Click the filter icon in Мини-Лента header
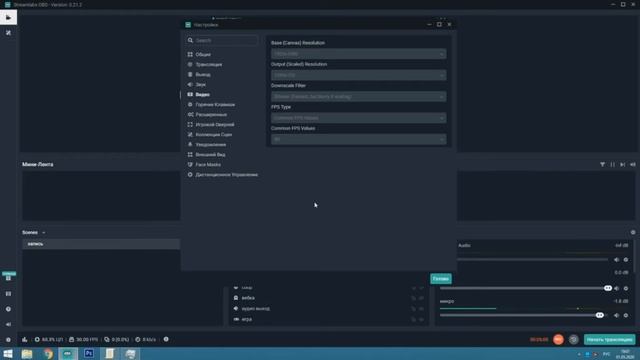The height and width of the screenshot is (360, 640). [602, 164]
